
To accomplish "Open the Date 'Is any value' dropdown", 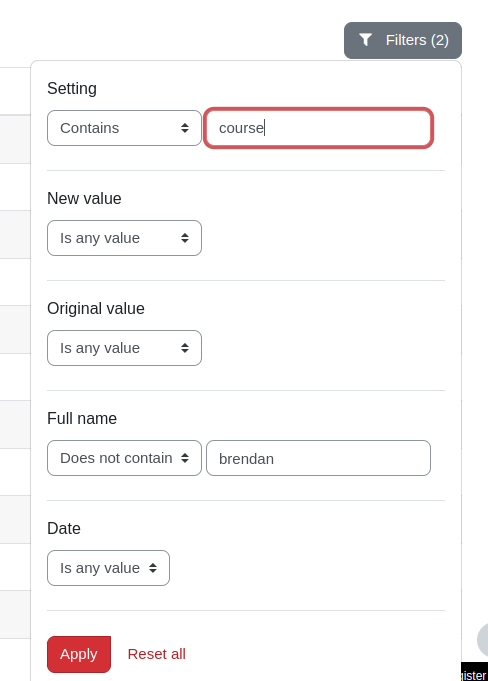I will click(108, 568).
